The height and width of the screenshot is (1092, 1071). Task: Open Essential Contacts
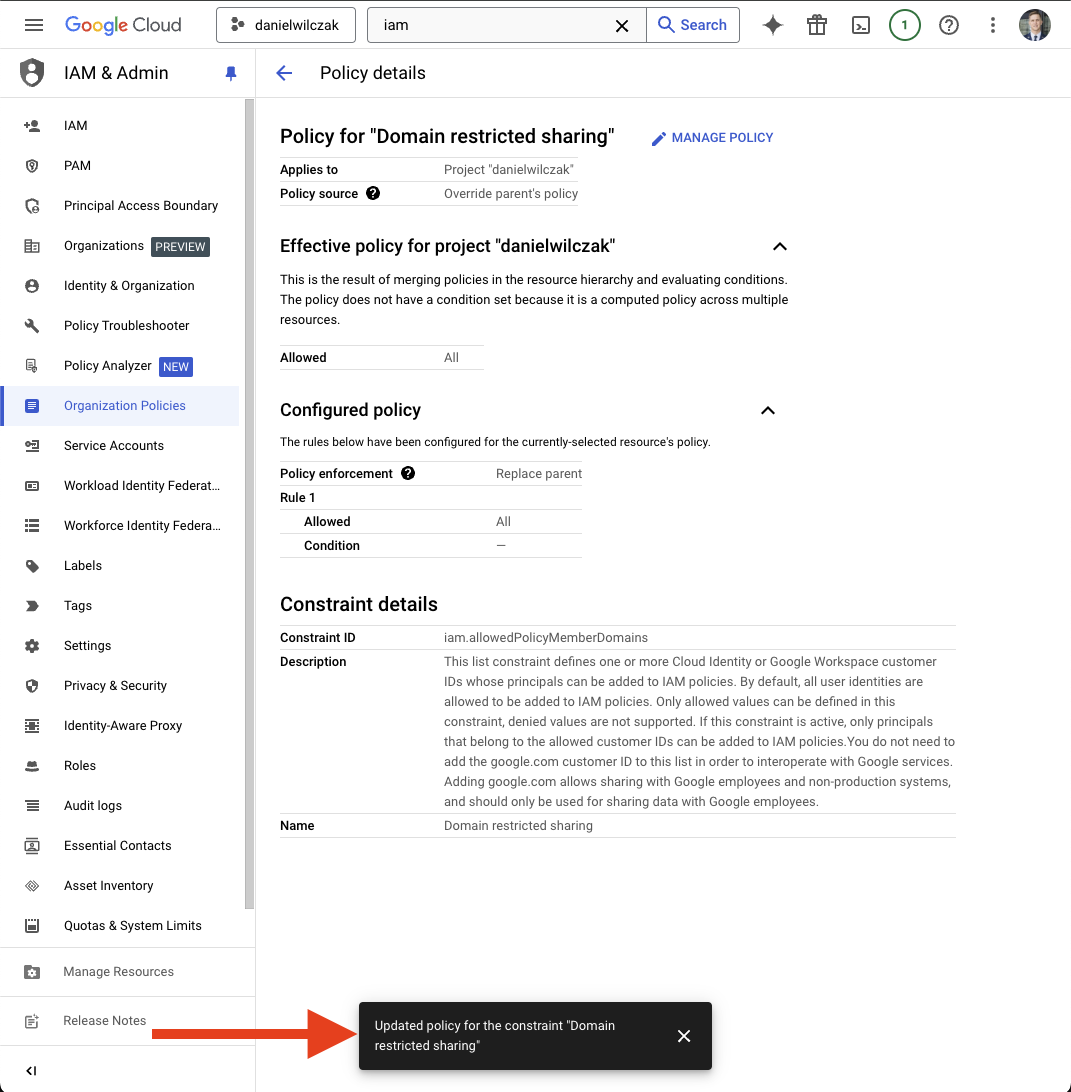(x=120, y=846)
